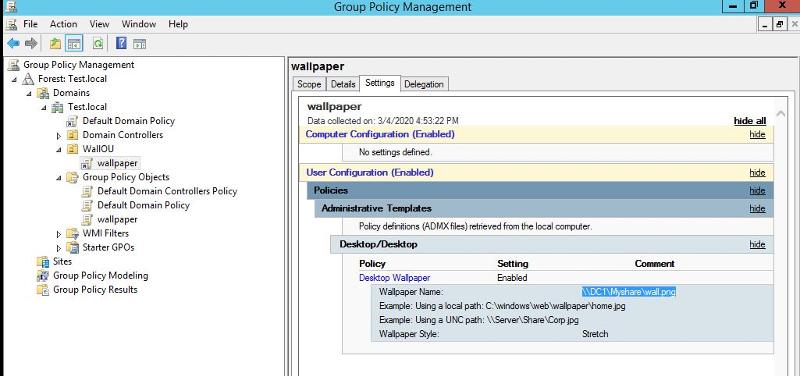This screenshot has height=376, width=800.
Task: Click the Help toolbar icon
Action: tap(121, 43)
